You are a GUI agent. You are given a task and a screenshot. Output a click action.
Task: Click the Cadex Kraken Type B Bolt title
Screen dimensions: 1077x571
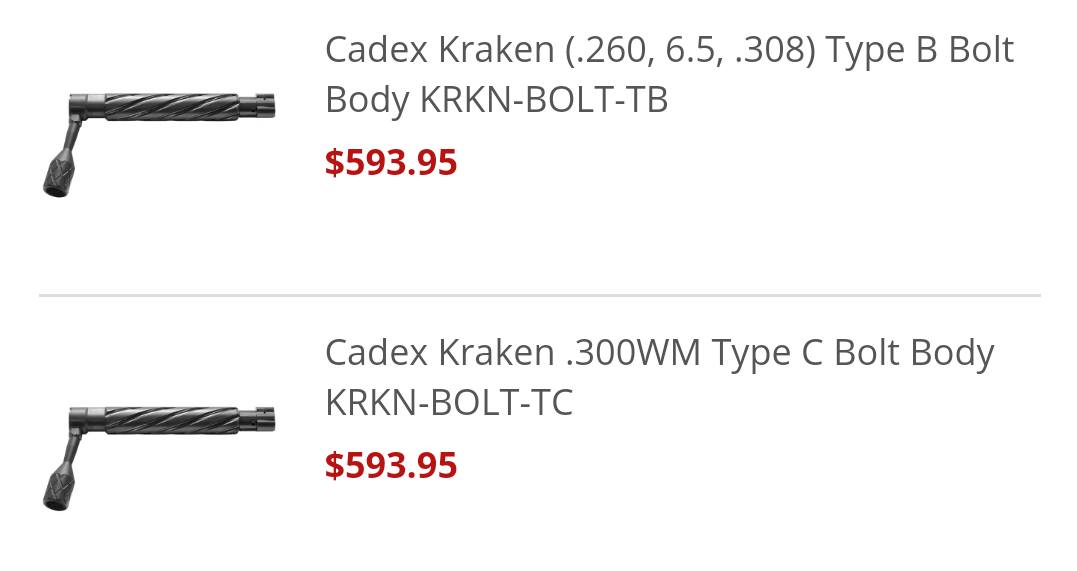[x=669, y=74]
